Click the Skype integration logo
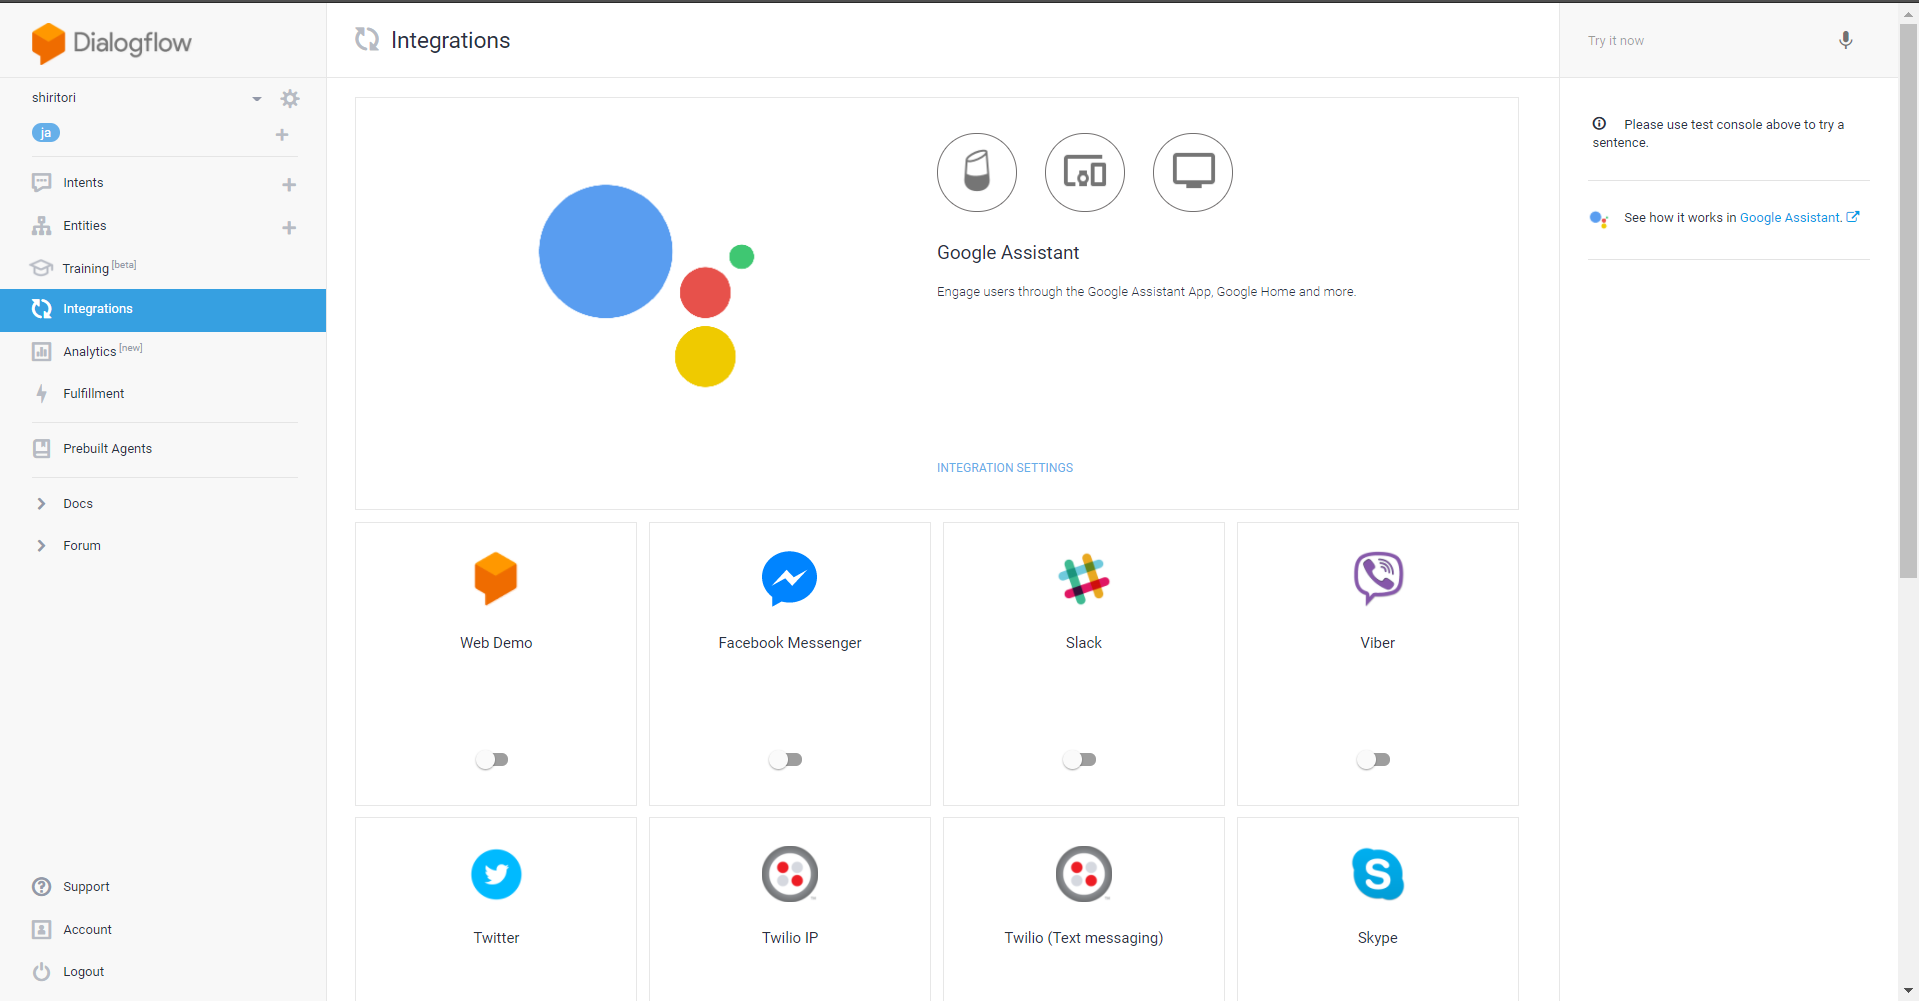1919x1001 pixels. pyautogui.click(x=1377, y=874)
